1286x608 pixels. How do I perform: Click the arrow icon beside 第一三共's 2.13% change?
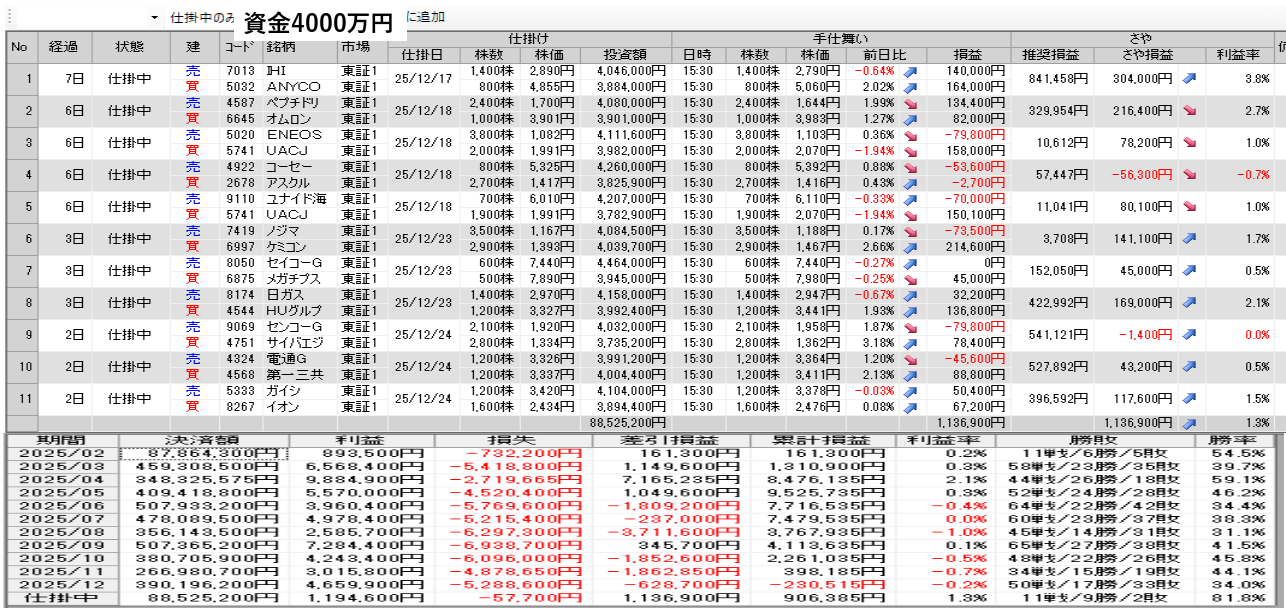[x=910, y=375]
